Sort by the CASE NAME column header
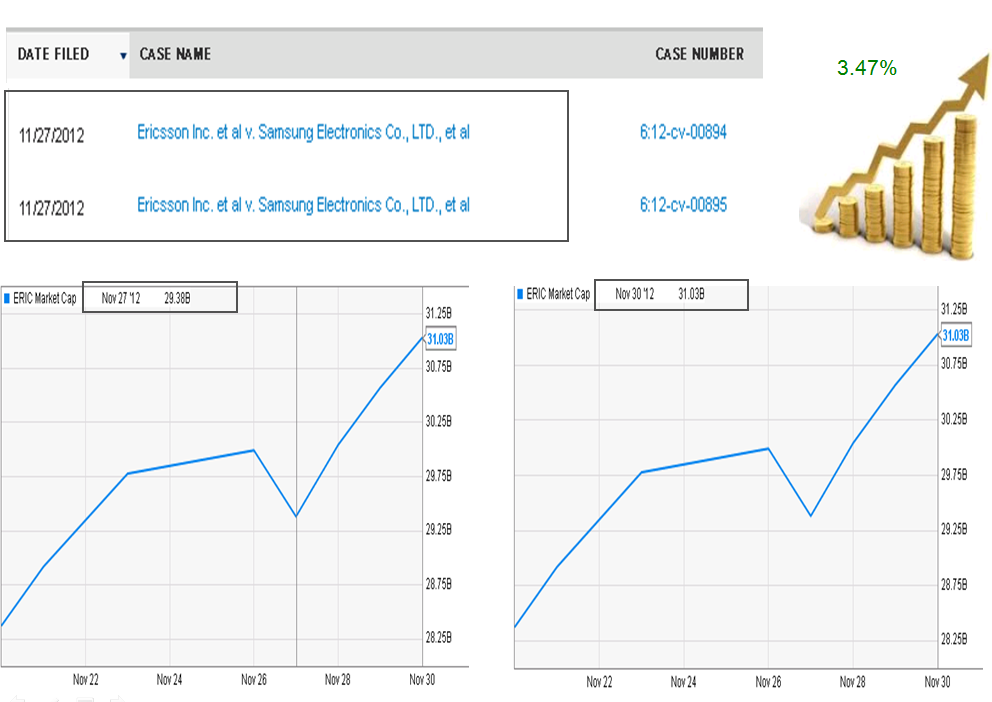992x702 pixels. (175, 54)
